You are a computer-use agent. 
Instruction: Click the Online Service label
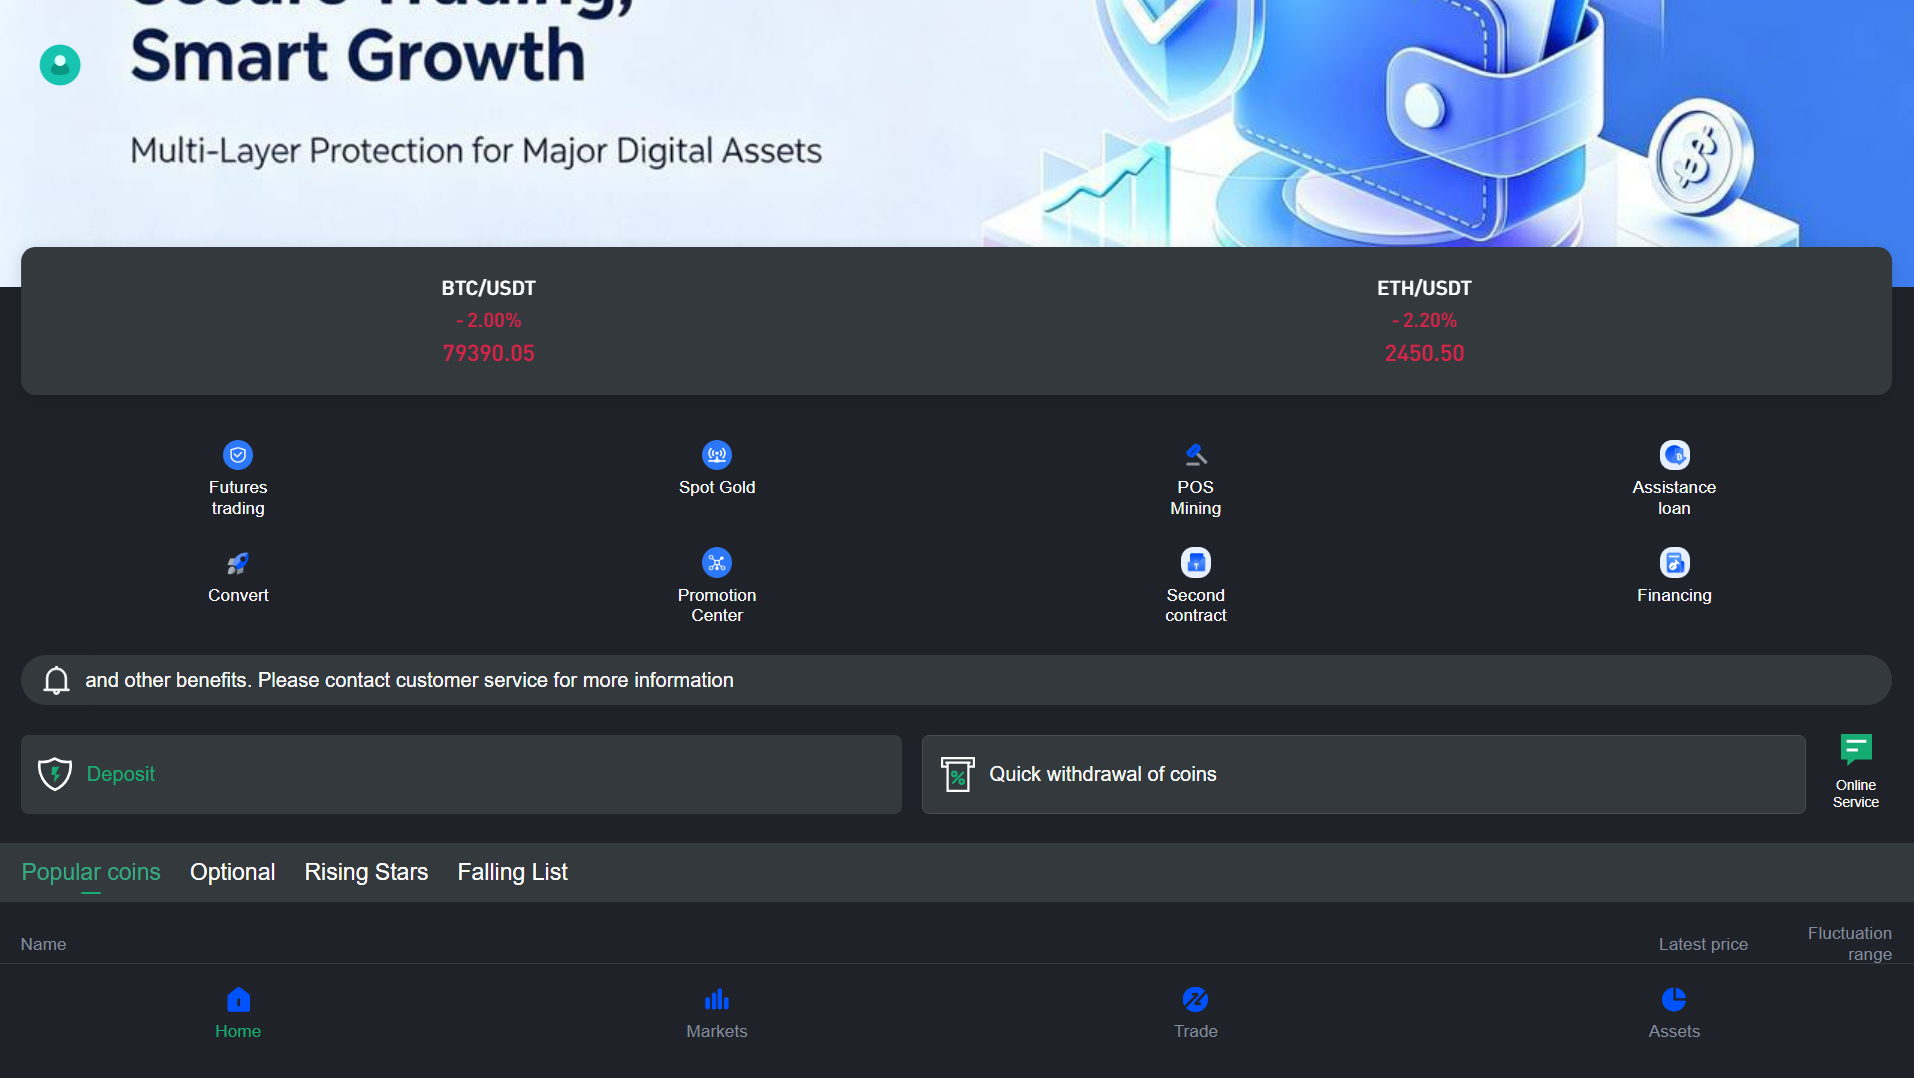click(x=1856, y=793)
